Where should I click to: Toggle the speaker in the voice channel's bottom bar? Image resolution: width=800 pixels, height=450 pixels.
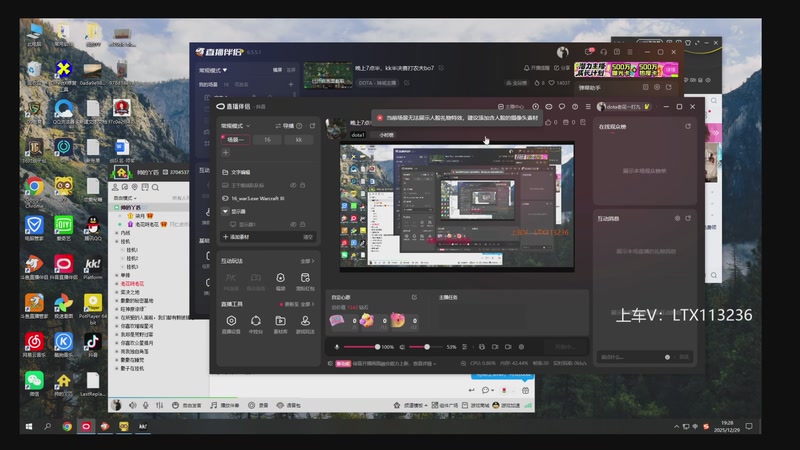(x=133, y=405)
